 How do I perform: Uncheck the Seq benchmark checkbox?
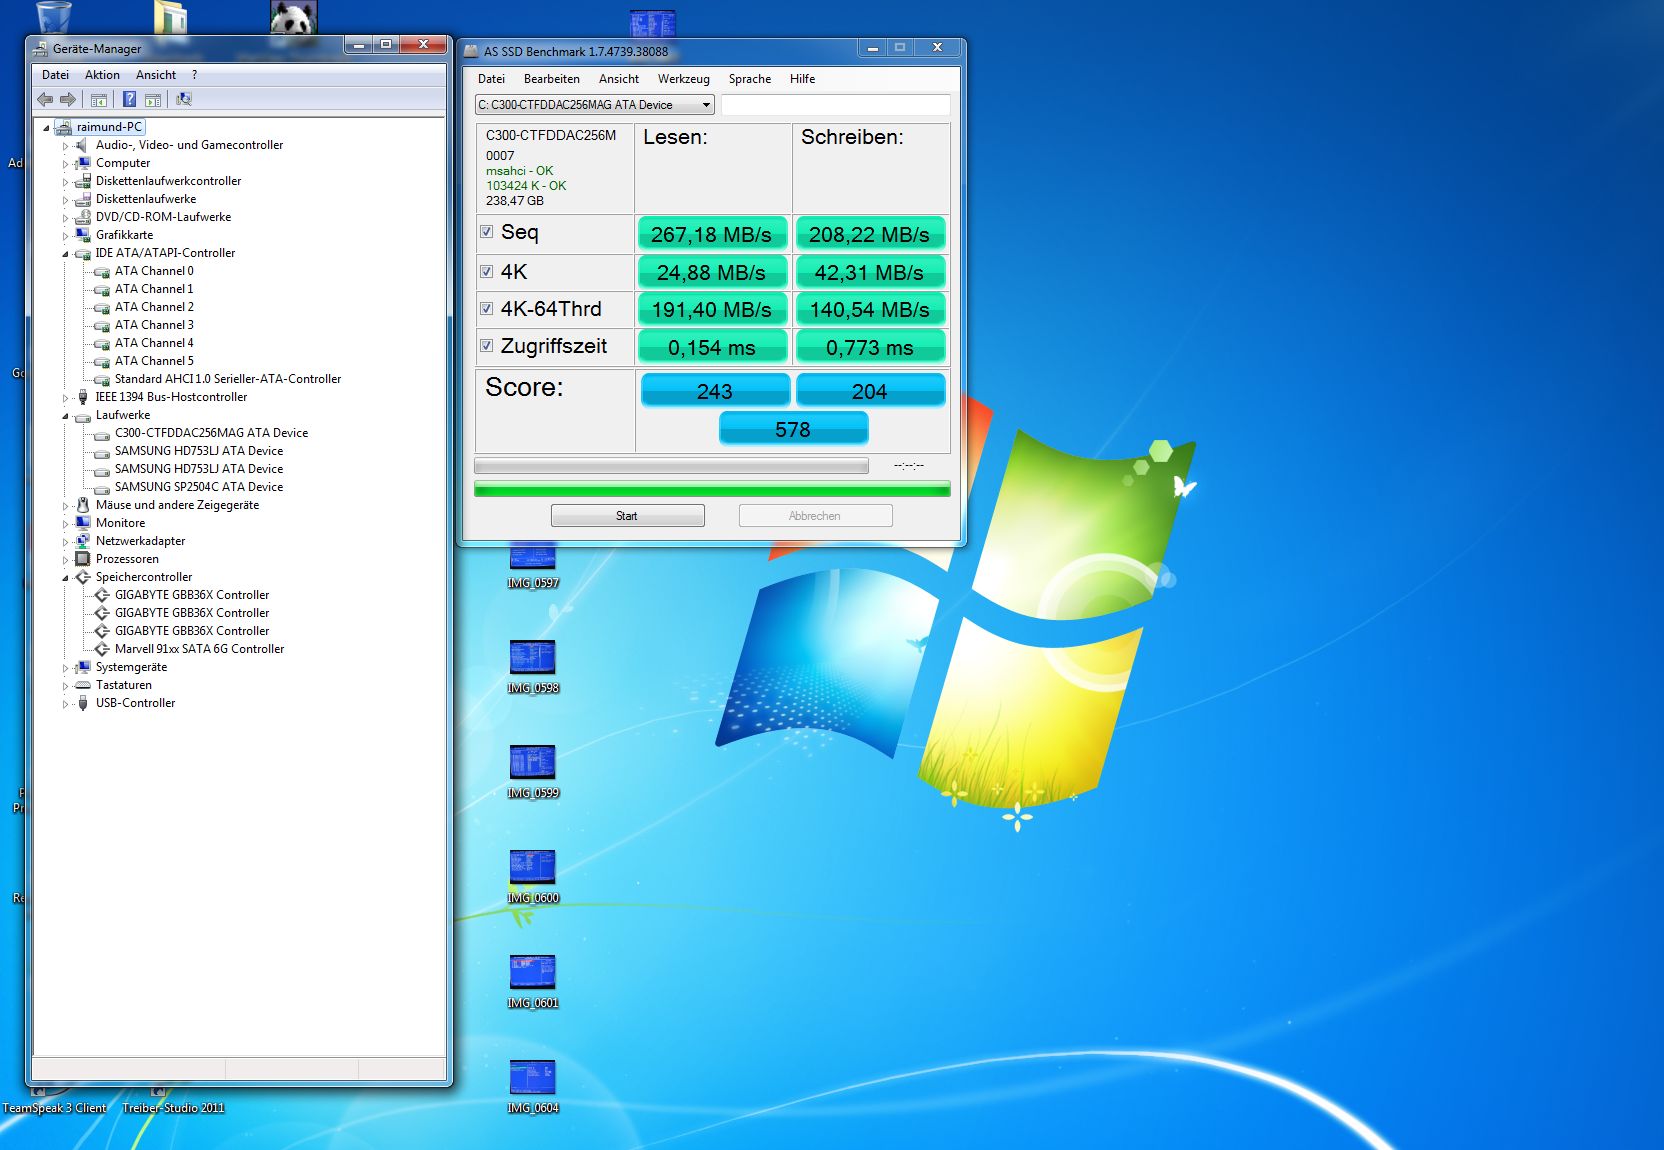pyautogui.click(x=487, y=232)
